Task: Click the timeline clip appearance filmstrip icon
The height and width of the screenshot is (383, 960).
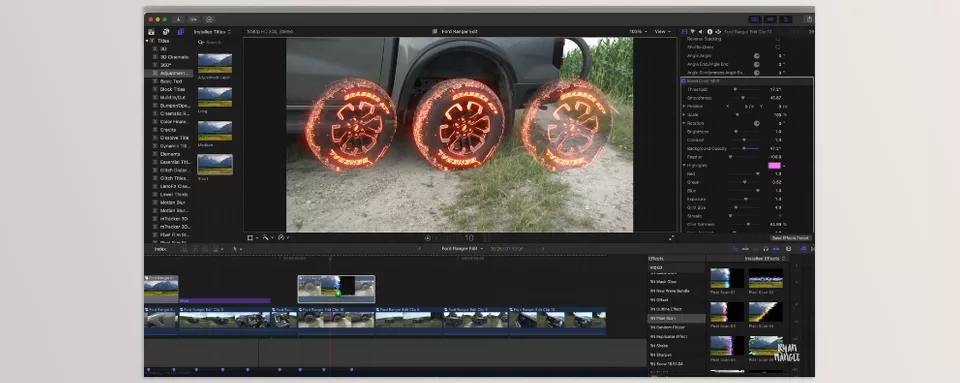Action: click(788, 249)
